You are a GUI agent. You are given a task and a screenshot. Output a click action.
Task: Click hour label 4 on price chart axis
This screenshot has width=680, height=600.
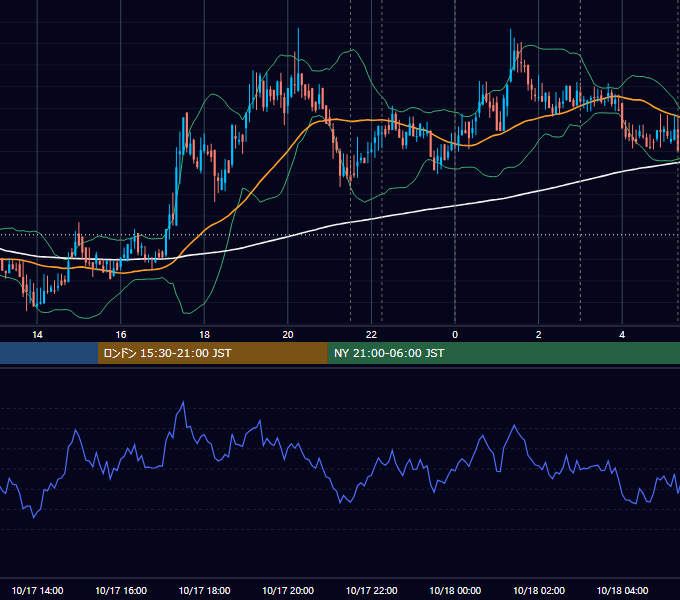(x=622, y=335)
